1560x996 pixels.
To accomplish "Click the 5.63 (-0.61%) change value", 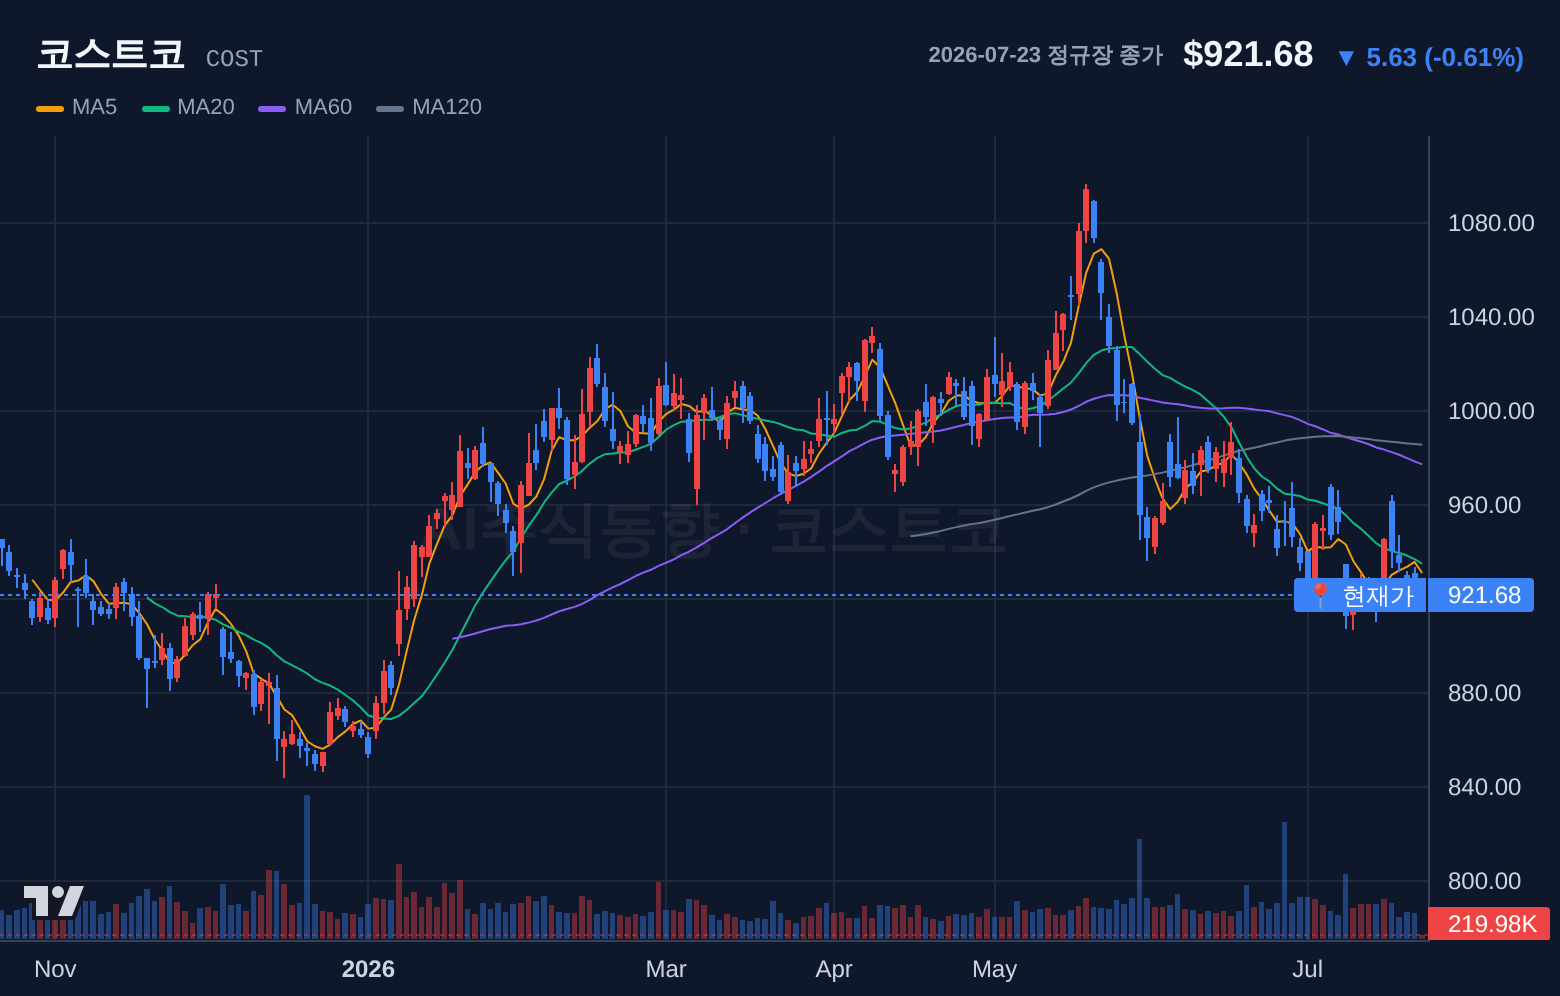I will pos(1445,58).
